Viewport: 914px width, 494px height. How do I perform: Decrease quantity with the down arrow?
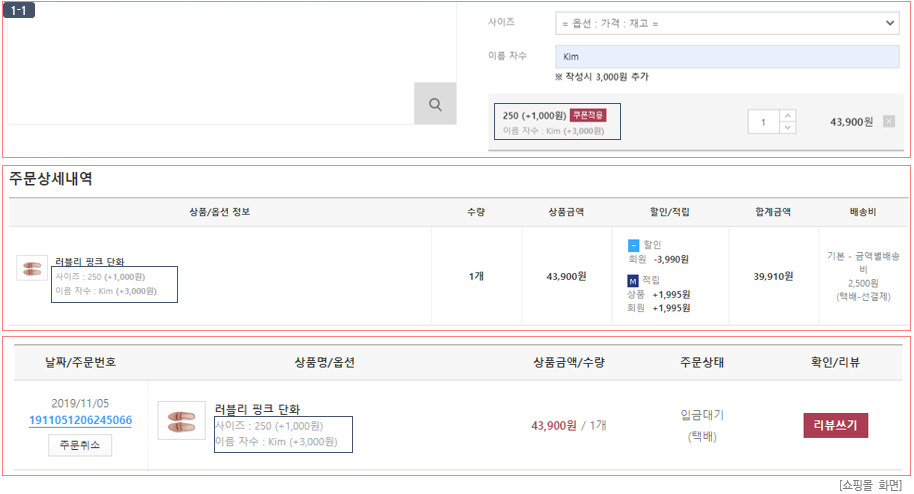(x=788, y=128)
